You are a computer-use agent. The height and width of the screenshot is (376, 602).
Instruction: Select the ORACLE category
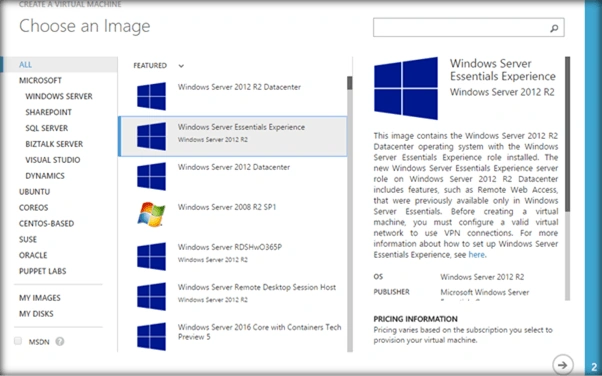pyautogui.click(x=33, y=255)
